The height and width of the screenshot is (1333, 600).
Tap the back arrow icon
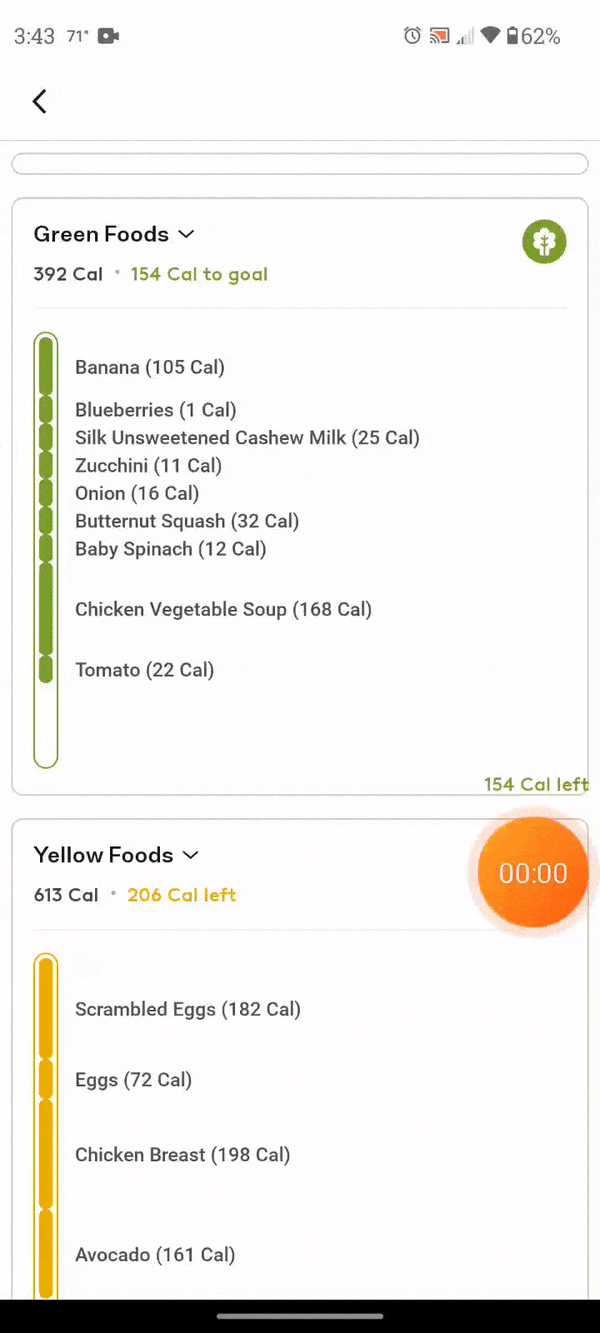(40, 101)
